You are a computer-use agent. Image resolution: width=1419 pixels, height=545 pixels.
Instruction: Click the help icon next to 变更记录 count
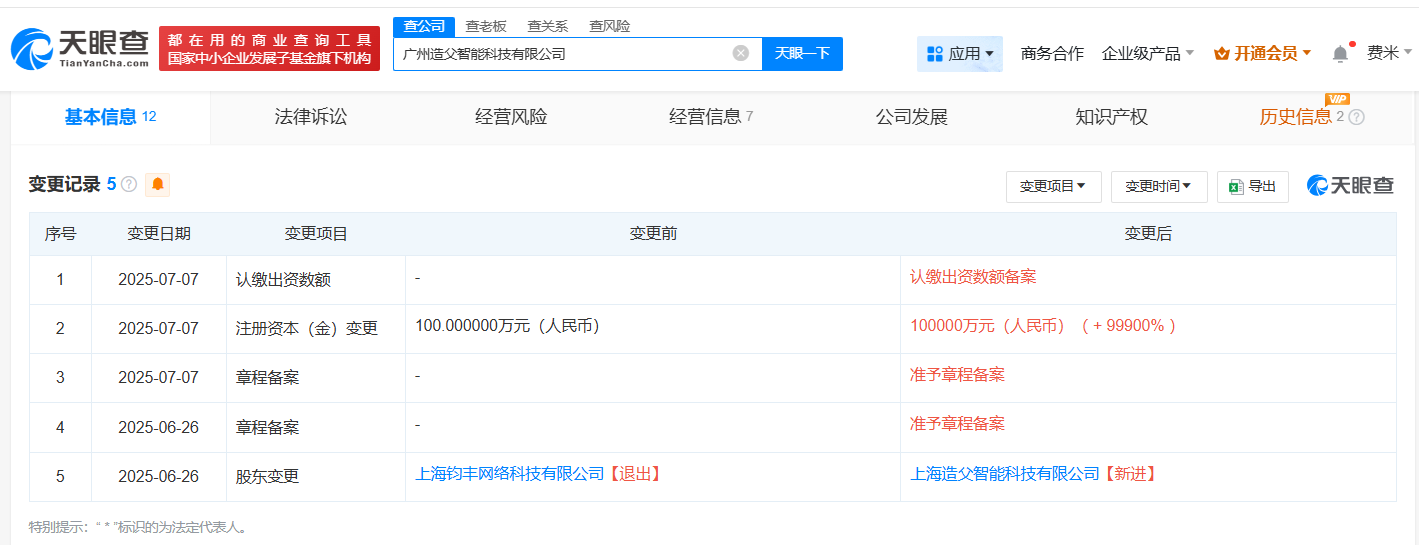click(129, 184)
